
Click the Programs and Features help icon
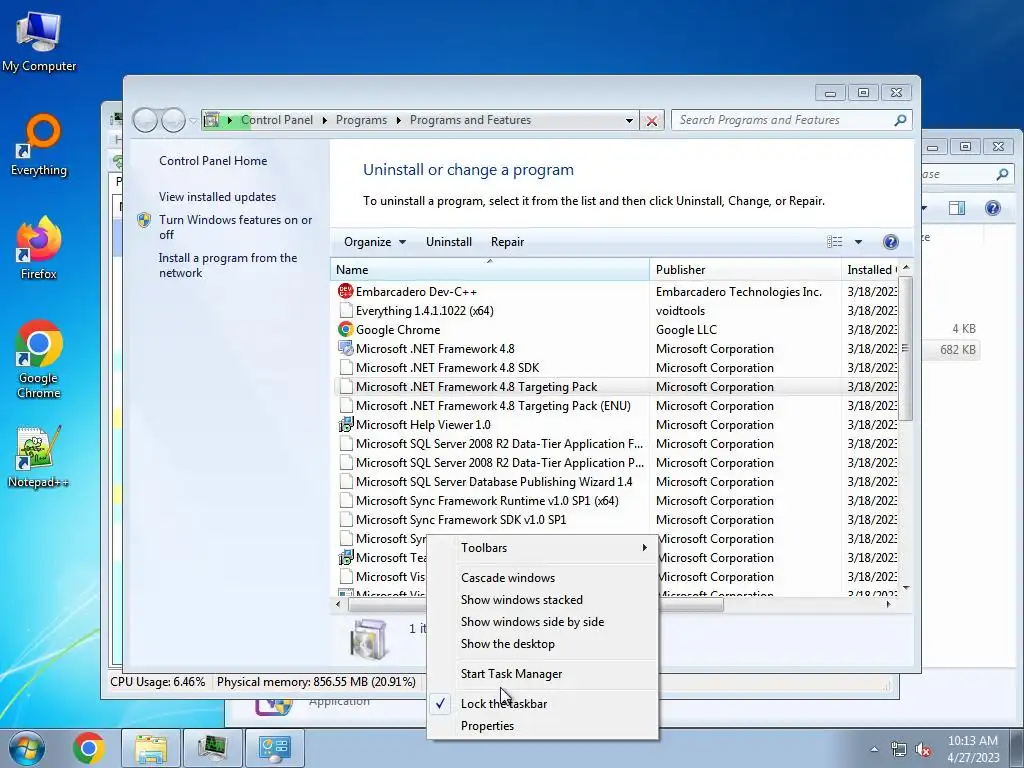click(x=890, y=242)
